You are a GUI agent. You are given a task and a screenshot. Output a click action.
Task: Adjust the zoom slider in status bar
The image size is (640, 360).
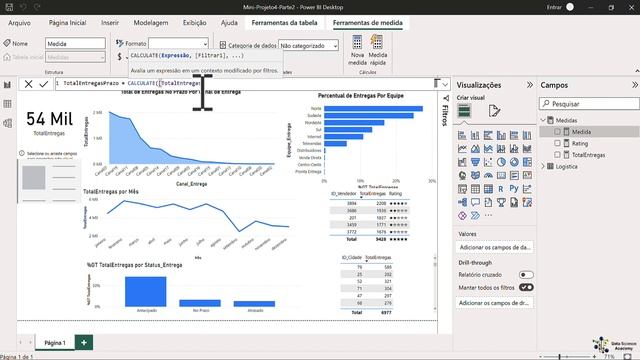point(559,357)
